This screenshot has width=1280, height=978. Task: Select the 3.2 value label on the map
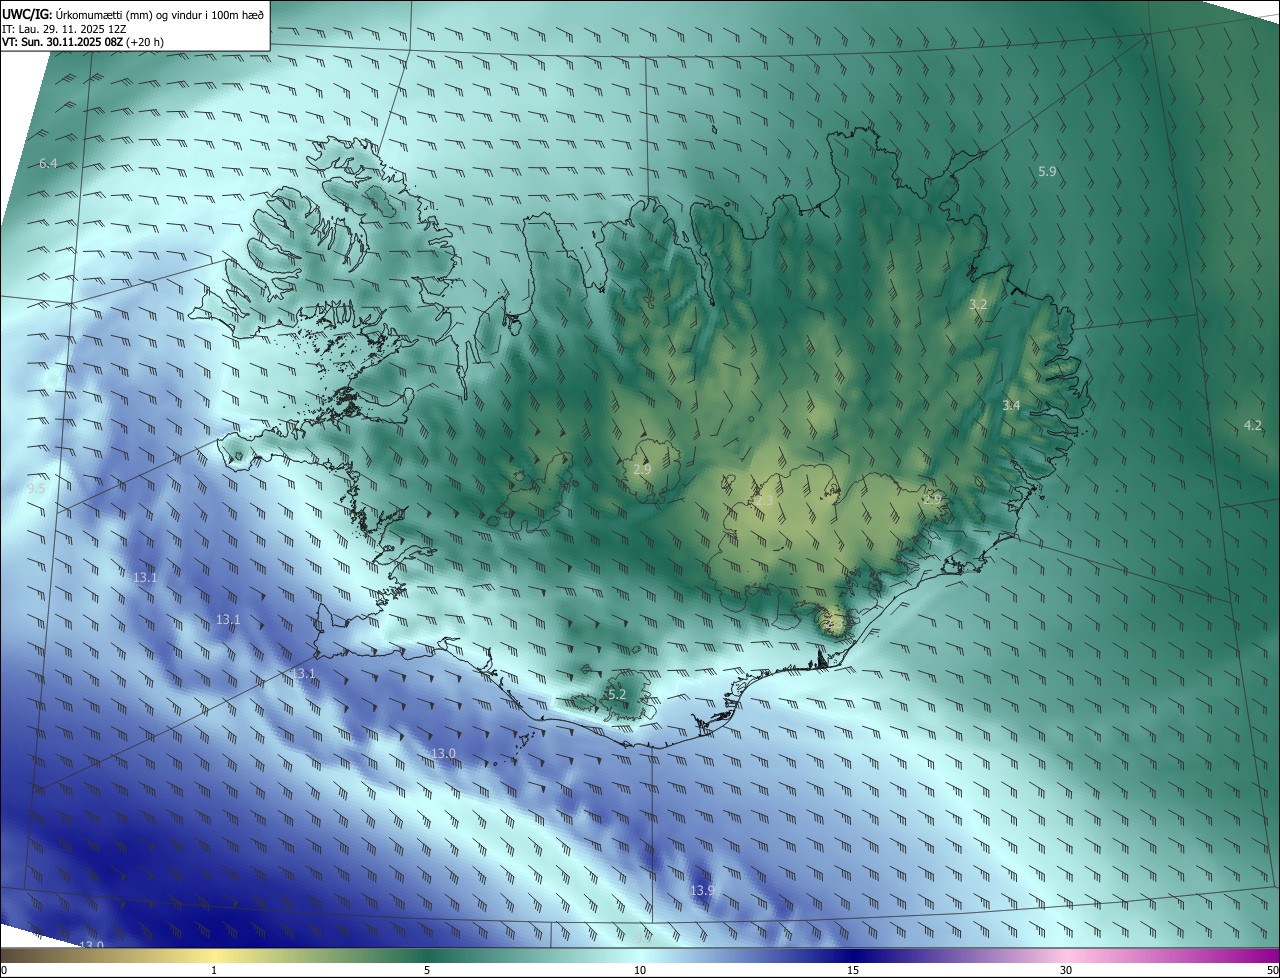979,304
